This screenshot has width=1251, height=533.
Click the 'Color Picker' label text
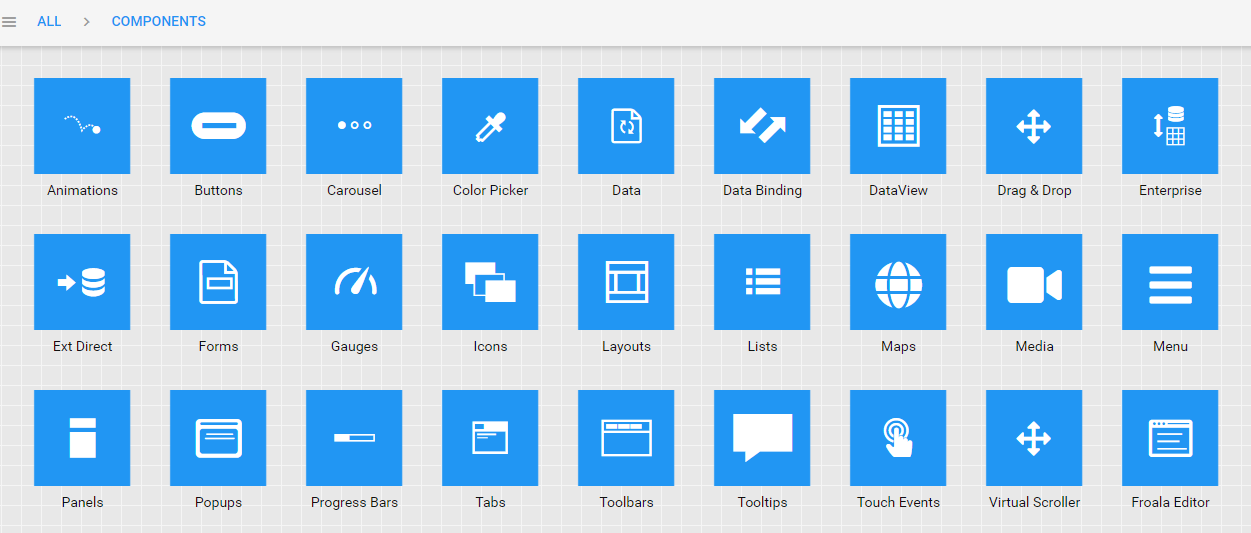(x=490, y=190)
